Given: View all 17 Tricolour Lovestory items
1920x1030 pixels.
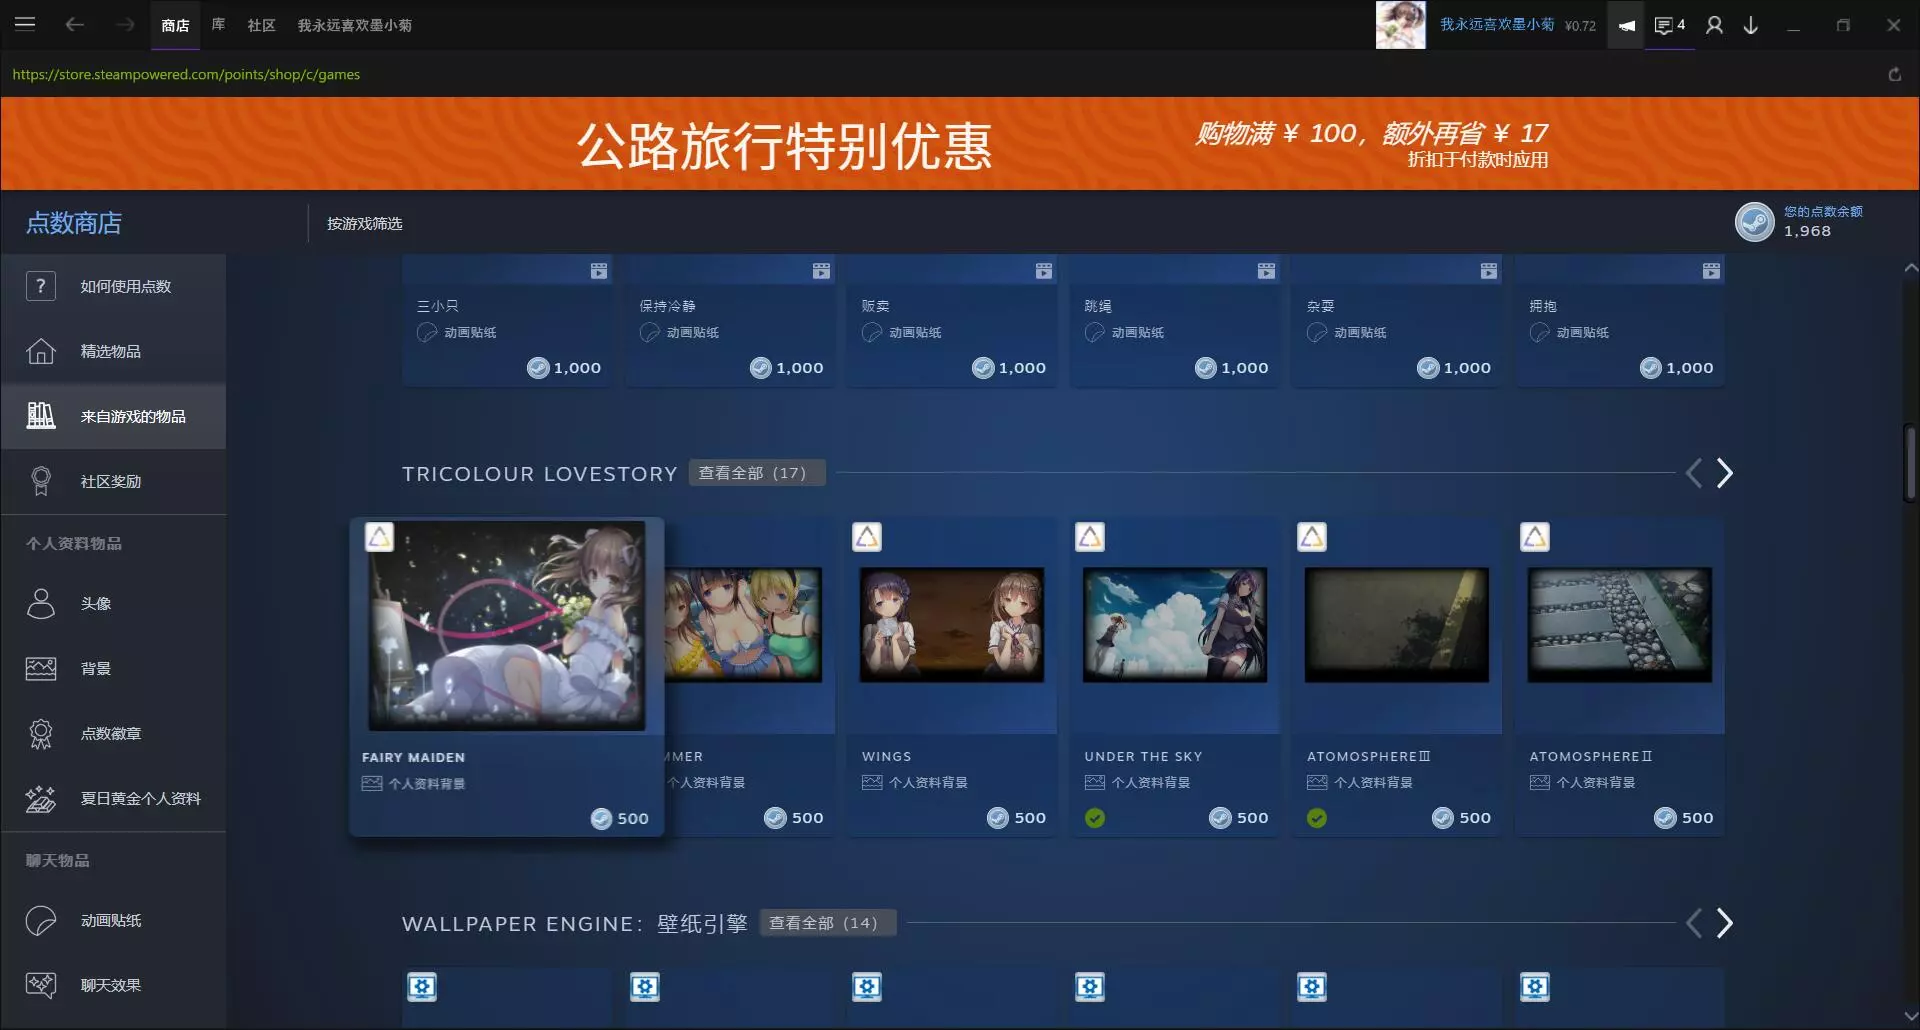Looking at the screenshot, I should 757,473.
